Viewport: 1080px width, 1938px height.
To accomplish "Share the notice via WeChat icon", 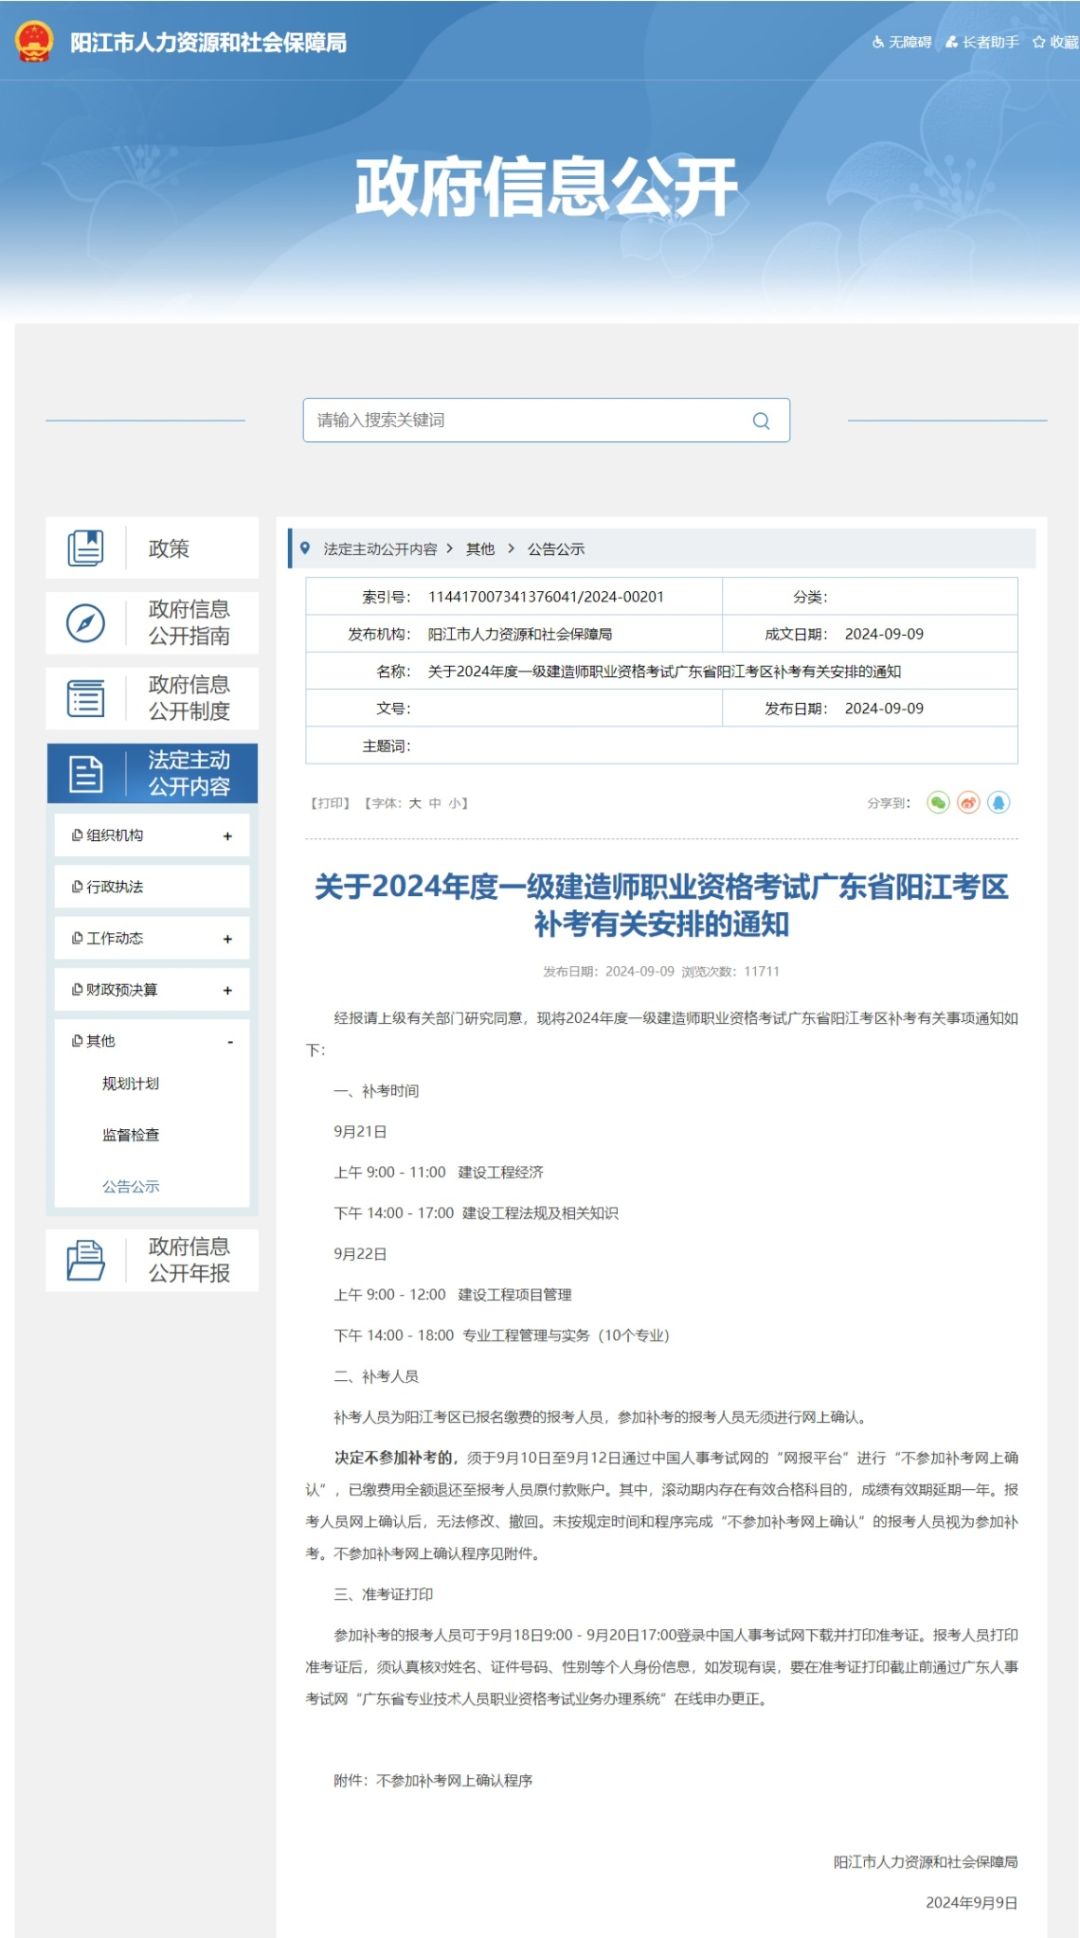I will (937, 803).
